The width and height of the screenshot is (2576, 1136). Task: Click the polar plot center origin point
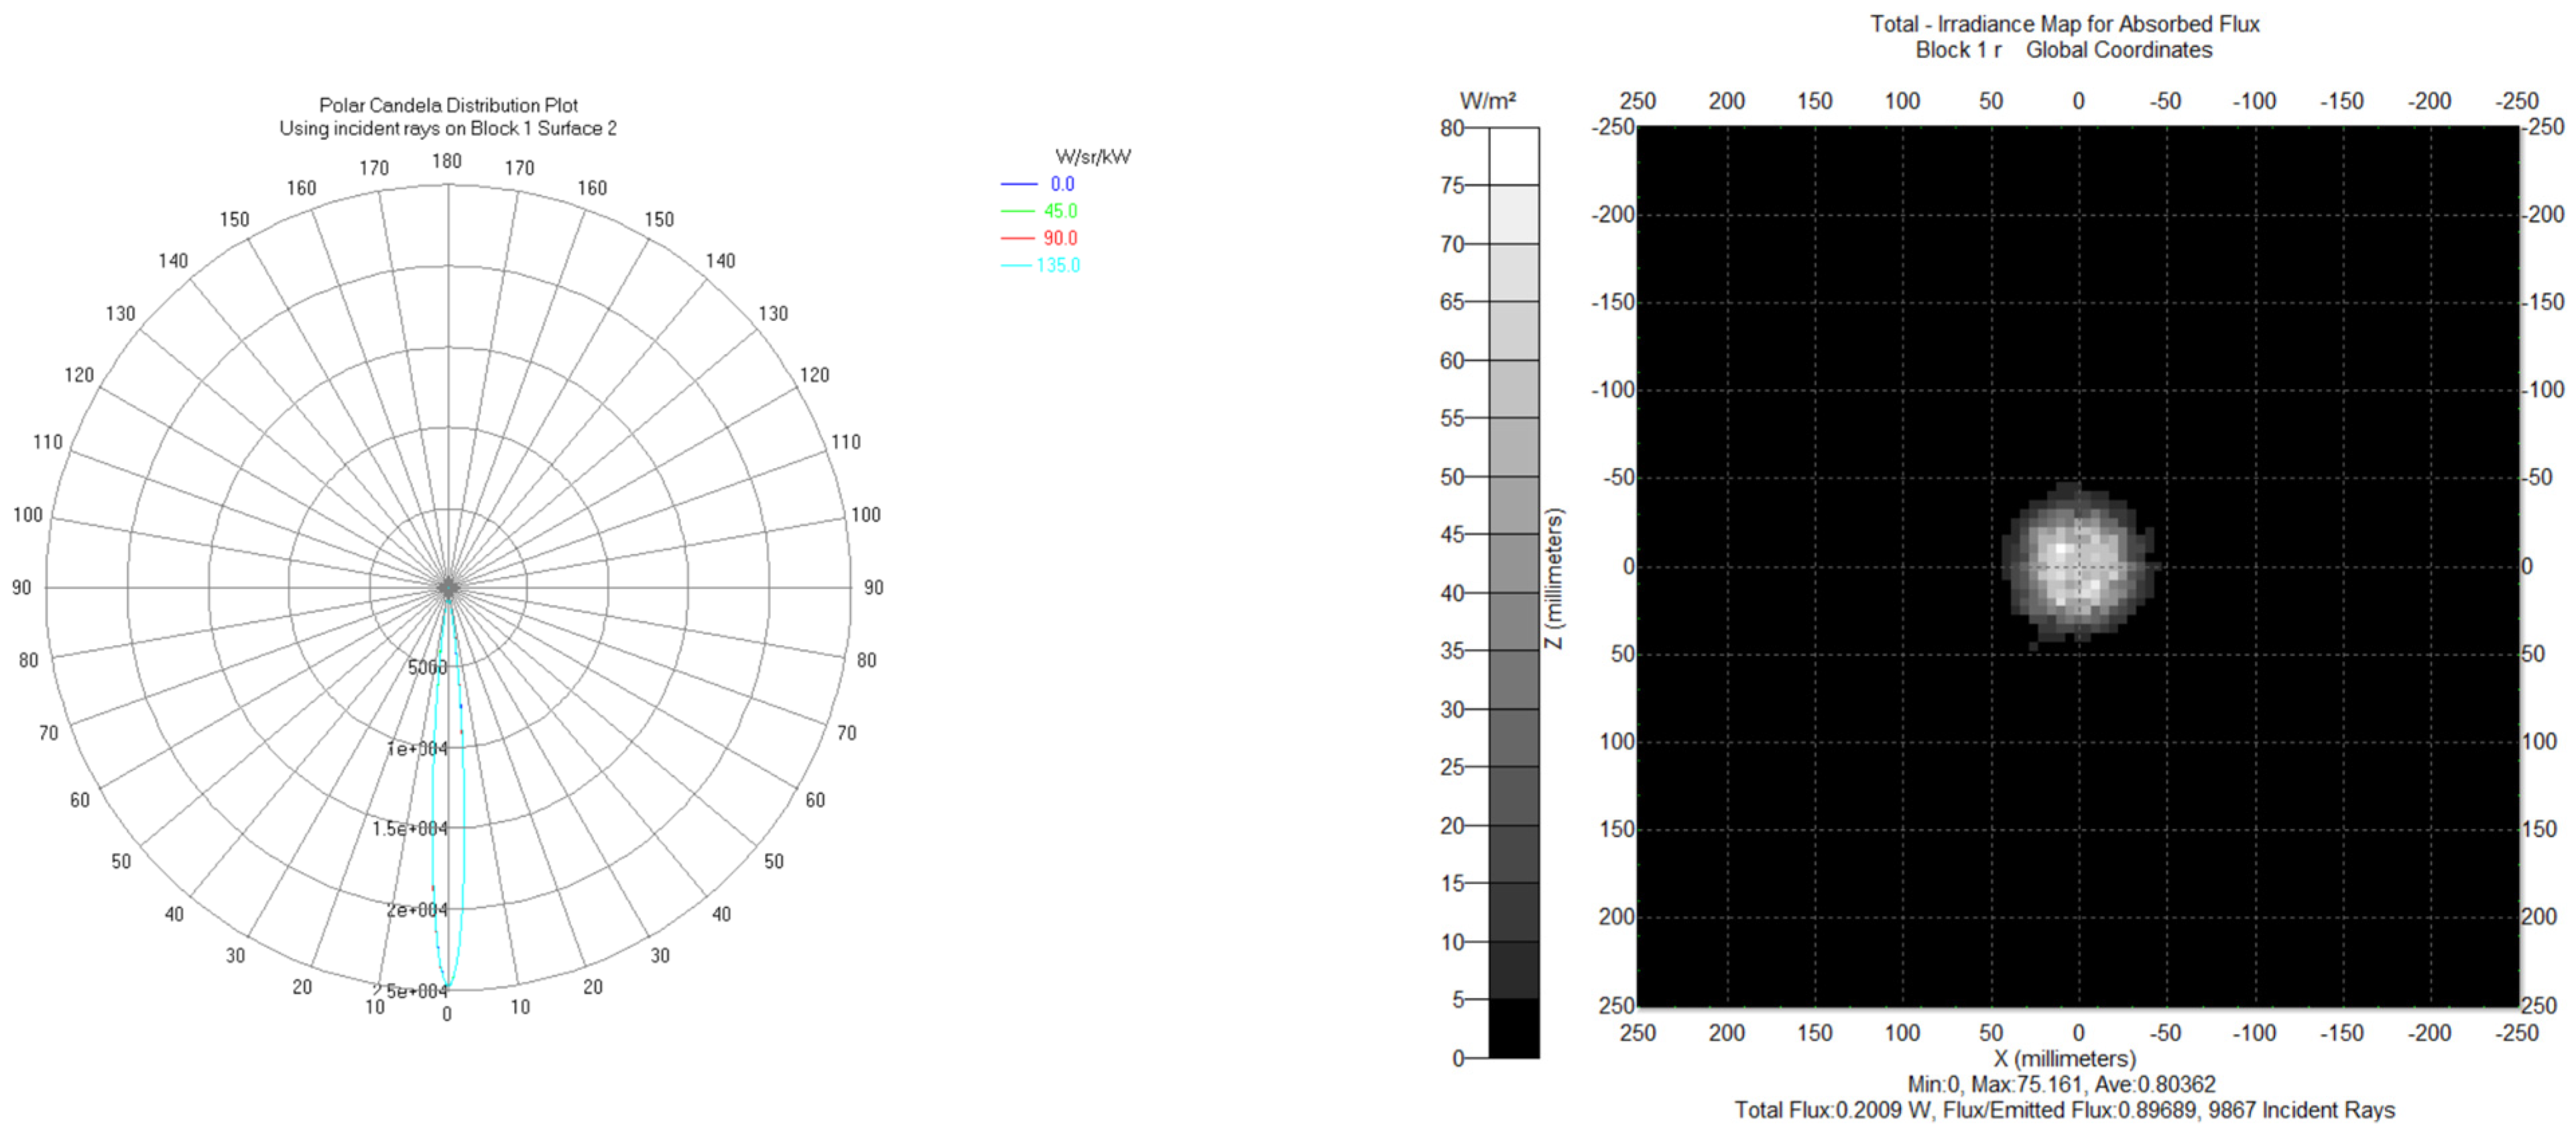(448, 588)
